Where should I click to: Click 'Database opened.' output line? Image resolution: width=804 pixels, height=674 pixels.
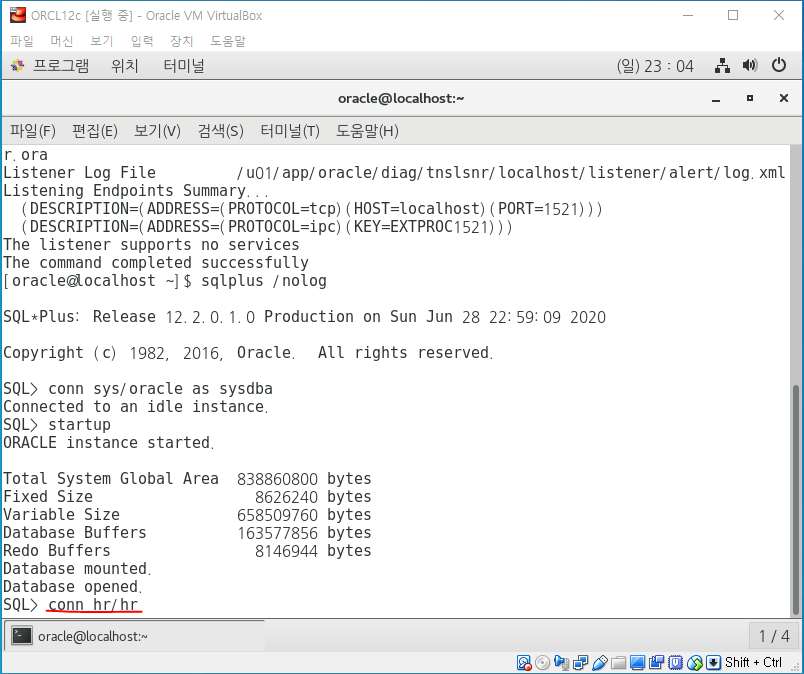tap(73, 586)
